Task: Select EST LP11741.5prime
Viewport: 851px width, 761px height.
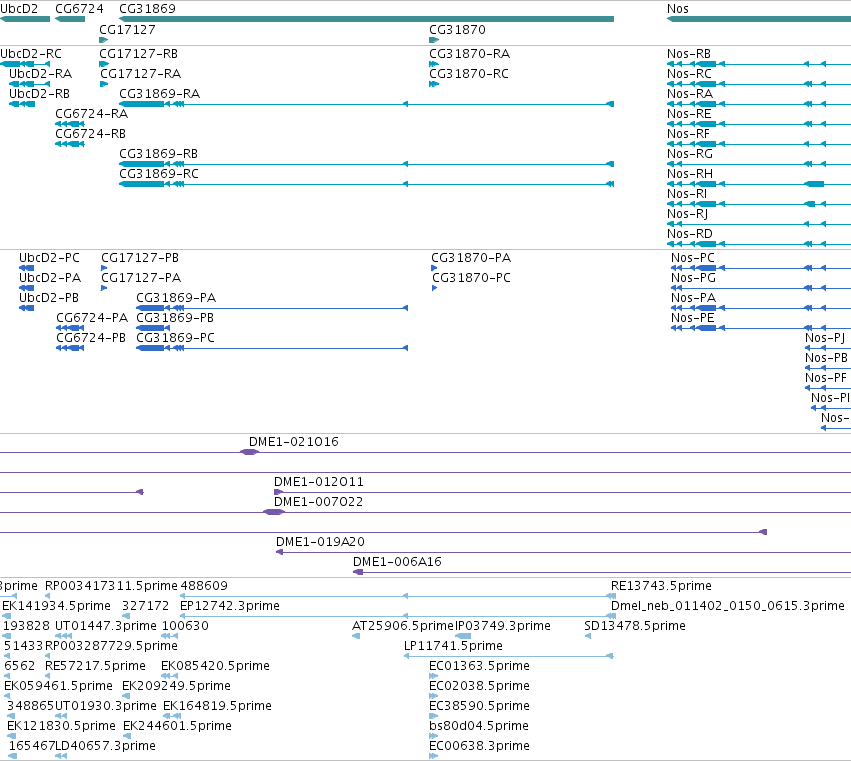Action: click(x=453, y=646)
